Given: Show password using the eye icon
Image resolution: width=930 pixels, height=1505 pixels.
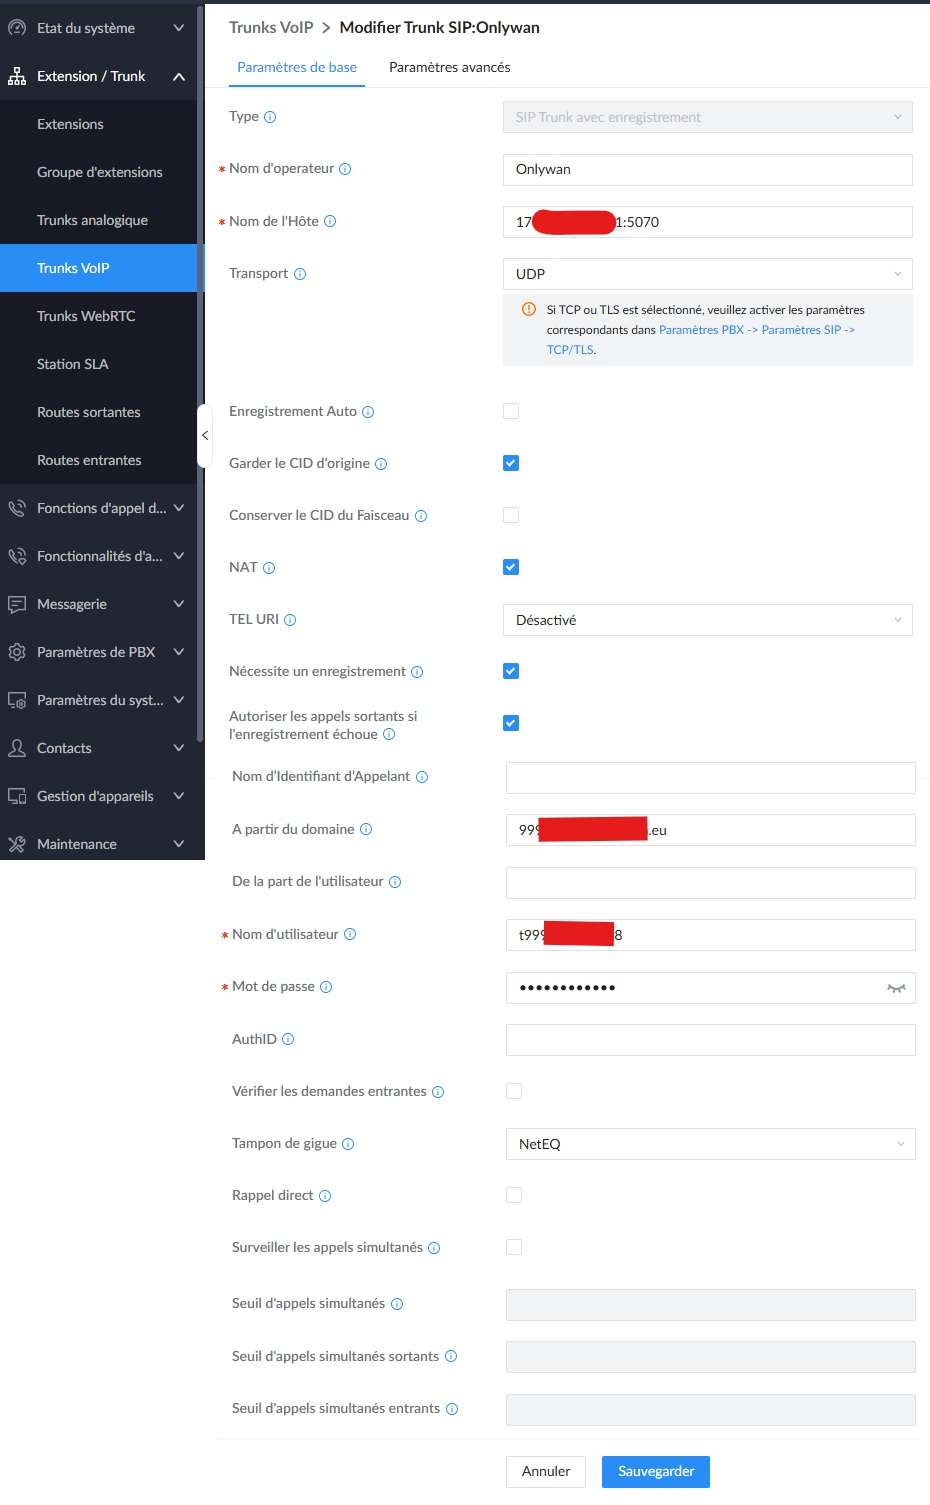Looking at the screenshot, I should click(896, 988).
